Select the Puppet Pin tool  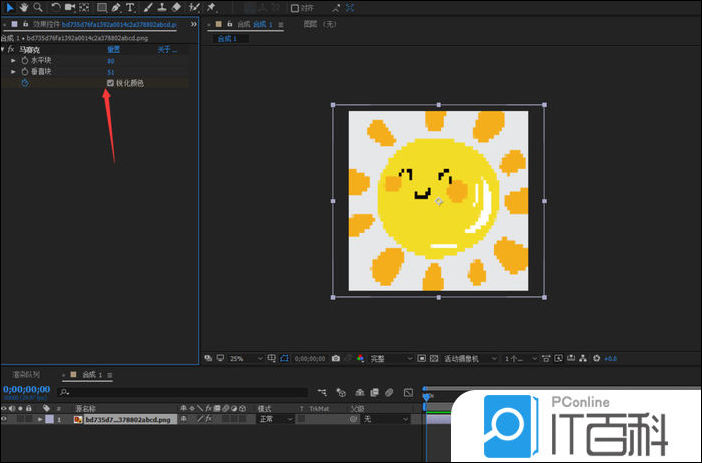pyautogui.click(x=211, y=7)
